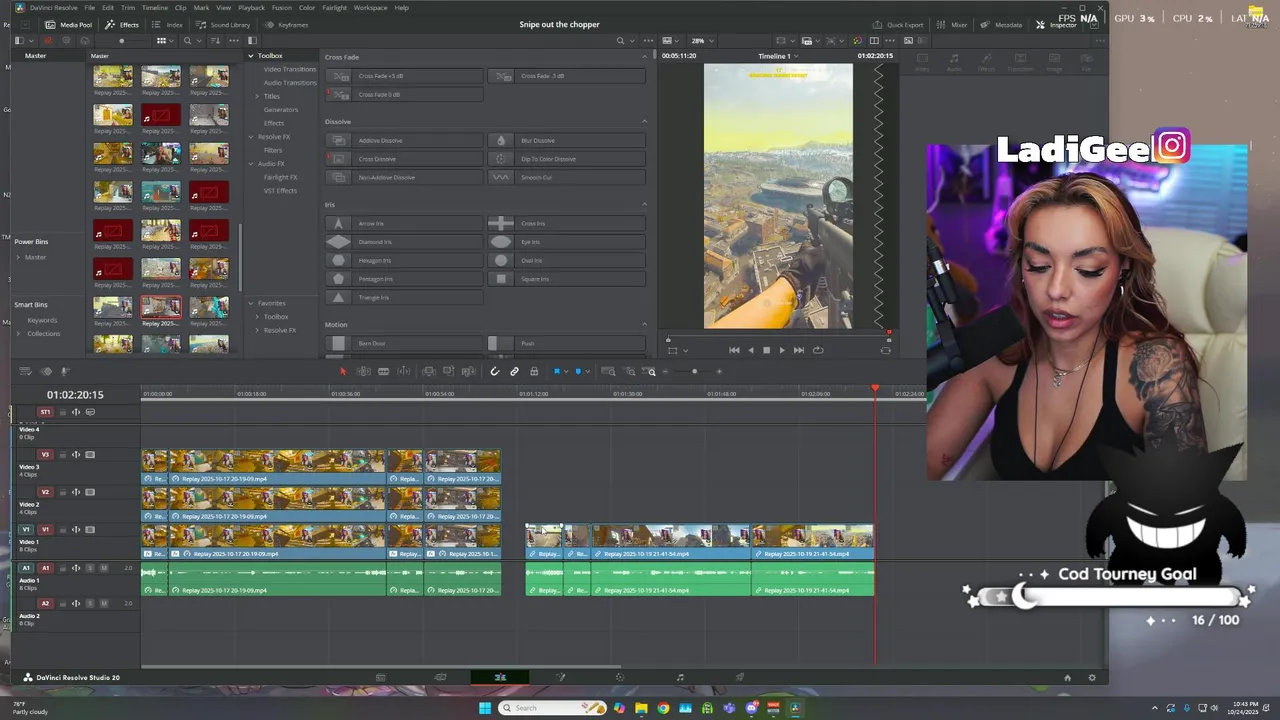The image size is (1280, 720).
Task: Stop playback in the viewer
Action: click(x=766, y=350)
